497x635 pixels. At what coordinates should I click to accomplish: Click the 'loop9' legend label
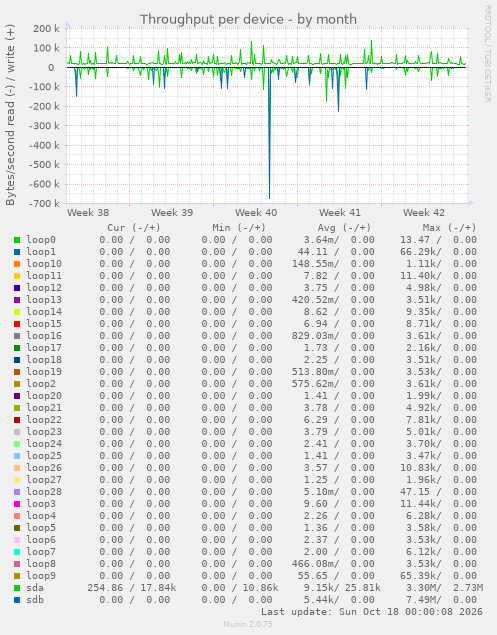41,576
